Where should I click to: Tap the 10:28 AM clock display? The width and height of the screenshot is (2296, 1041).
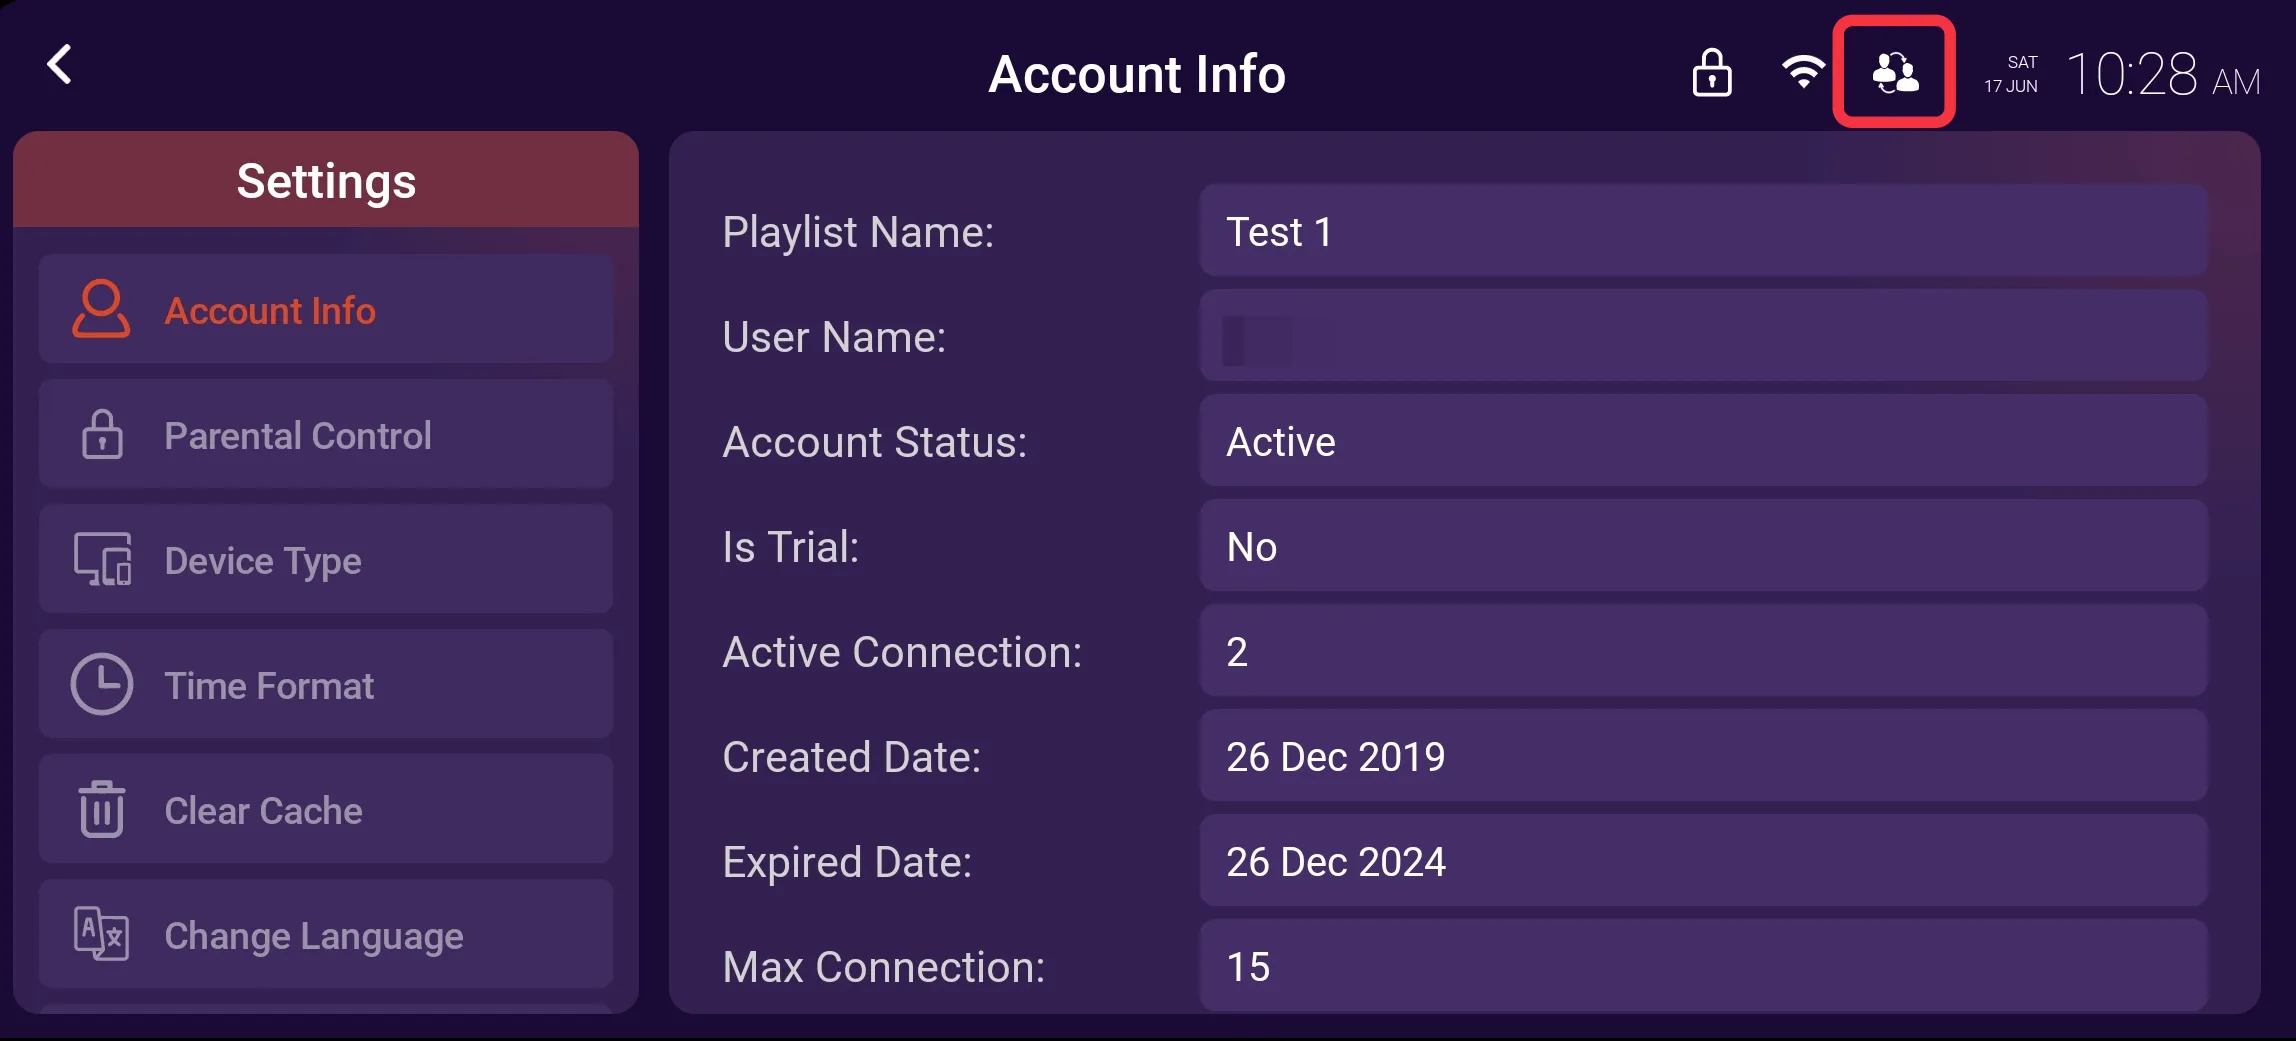pyautogui.click(x=2163, y=74)
